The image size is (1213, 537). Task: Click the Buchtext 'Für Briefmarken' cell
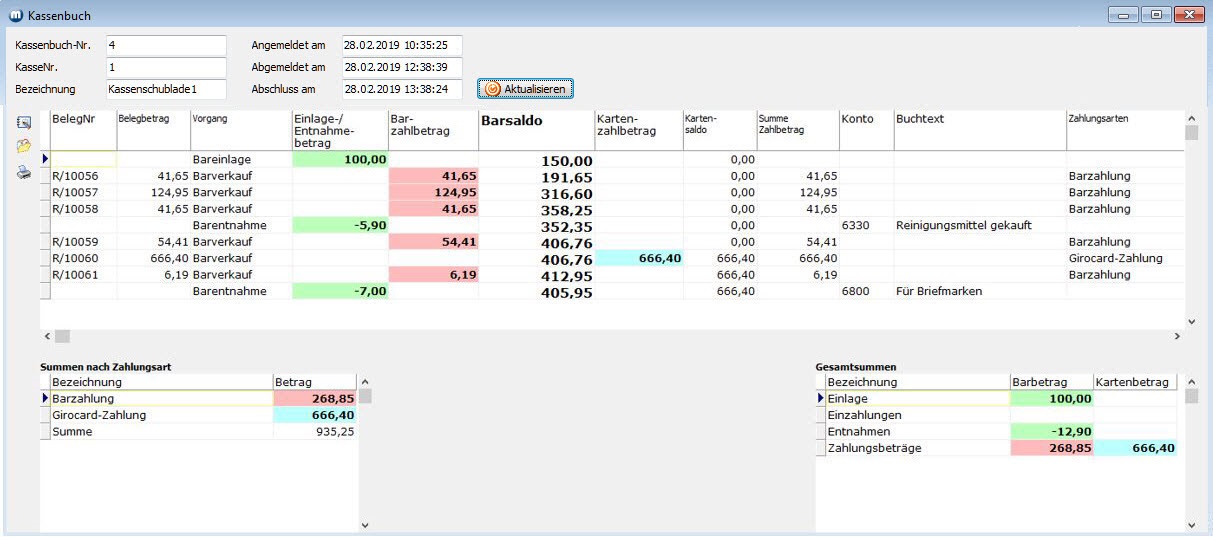[x=979, y=291]
